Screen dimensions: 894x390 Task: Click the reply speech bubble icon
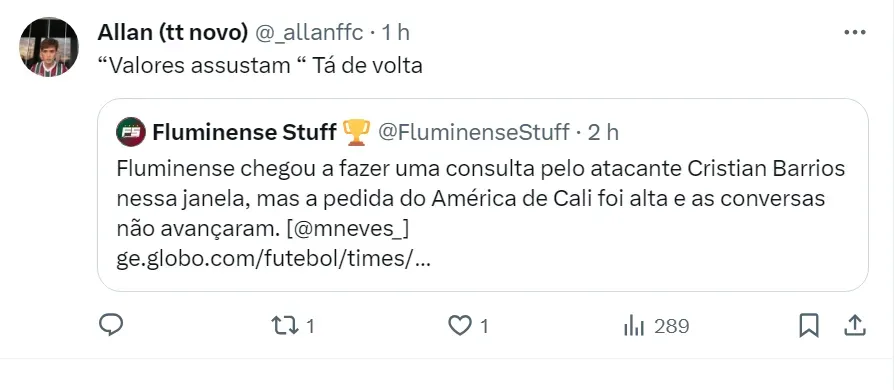tap(111, 326)
